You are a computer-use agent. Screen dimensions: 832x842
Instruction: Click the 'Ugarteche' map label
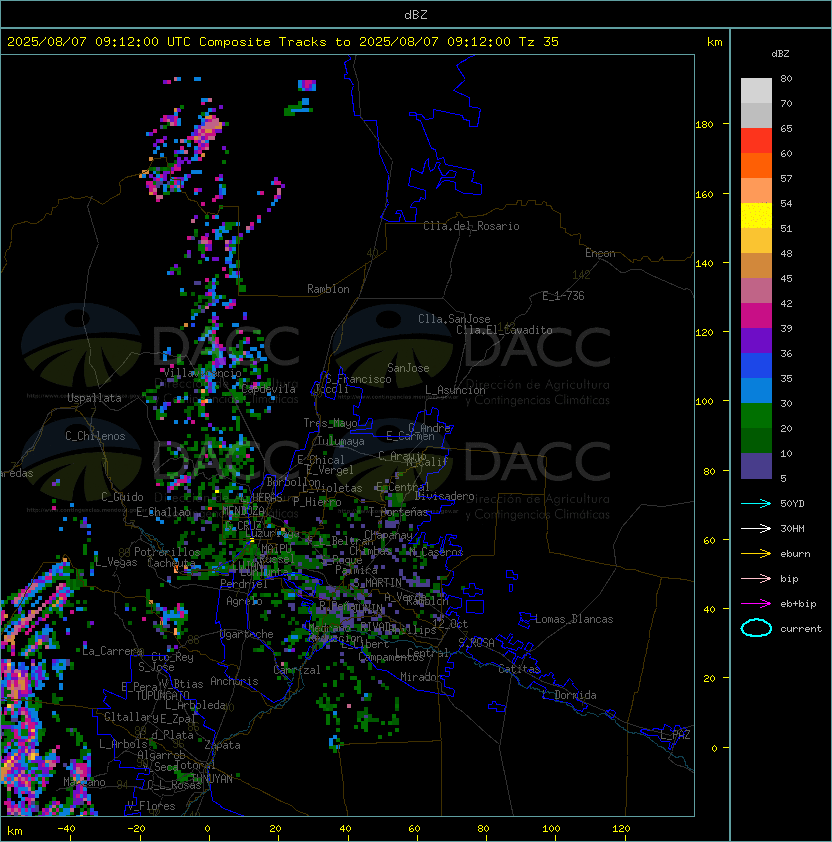[247, 634]
